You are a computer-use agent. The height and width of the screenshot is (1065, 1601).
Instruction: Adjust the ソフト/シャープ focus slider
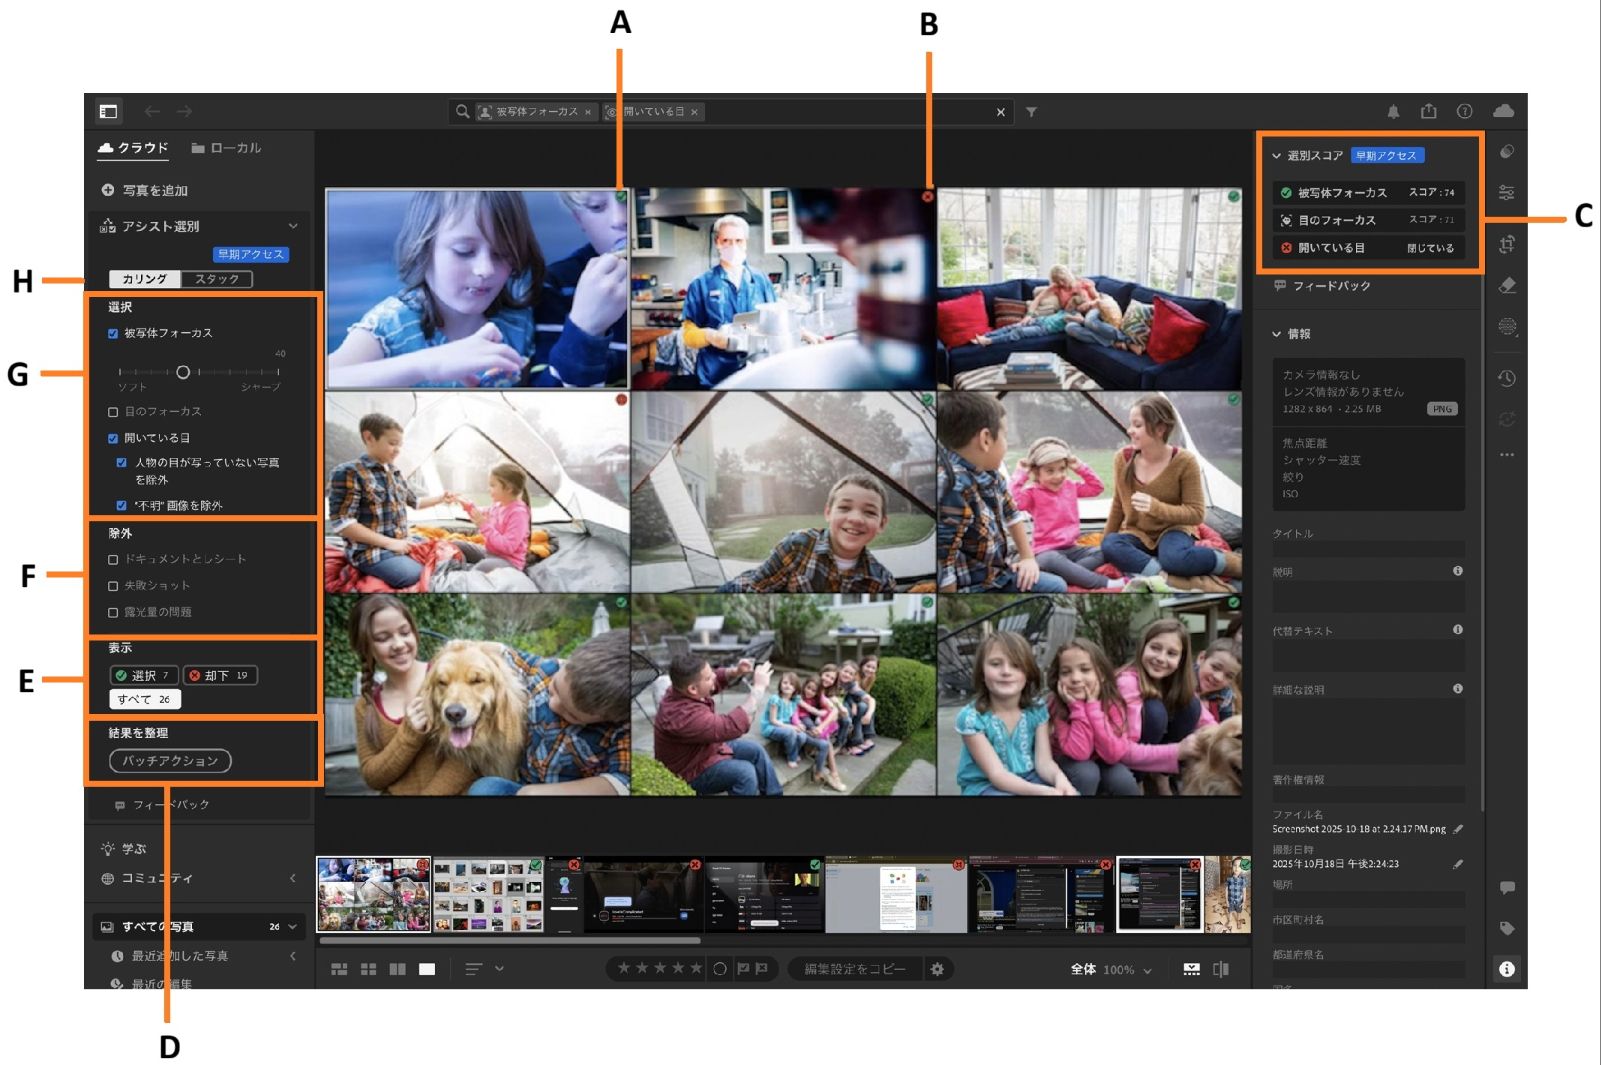[183, 372]
